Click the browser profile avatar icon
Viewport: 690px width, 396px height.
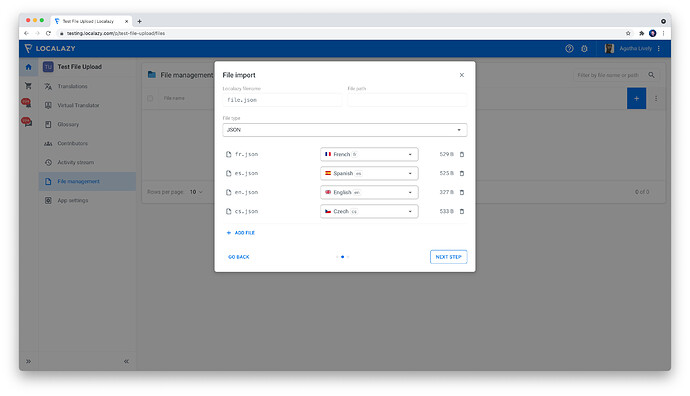[x=653, y=33]
